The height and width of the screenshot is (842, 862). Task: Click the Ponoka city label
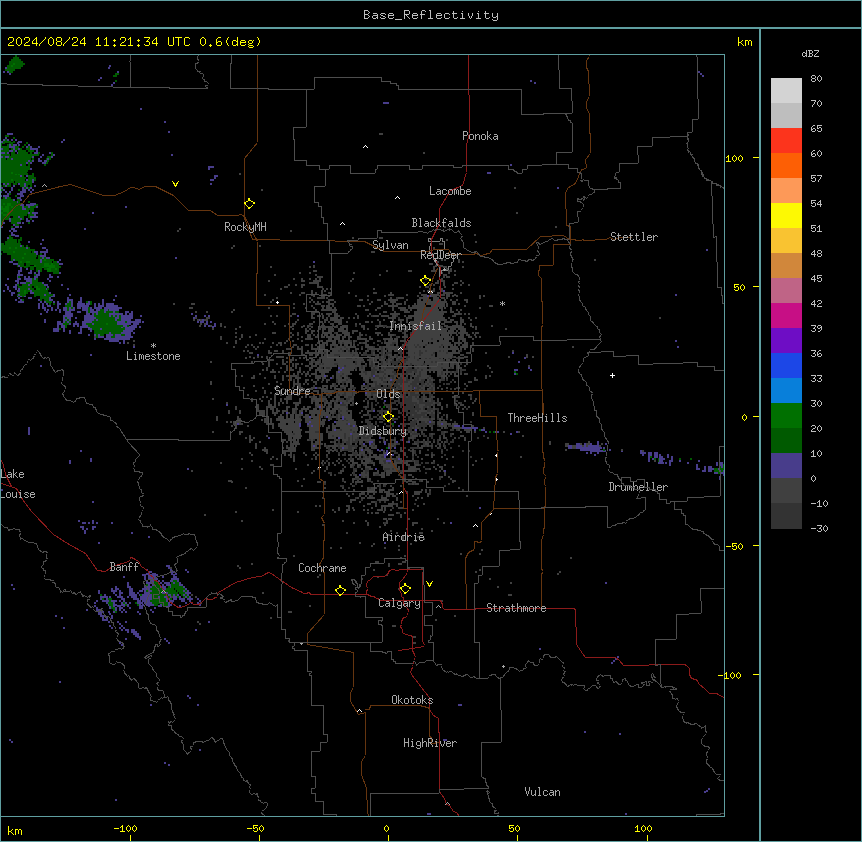click(480, 136)
